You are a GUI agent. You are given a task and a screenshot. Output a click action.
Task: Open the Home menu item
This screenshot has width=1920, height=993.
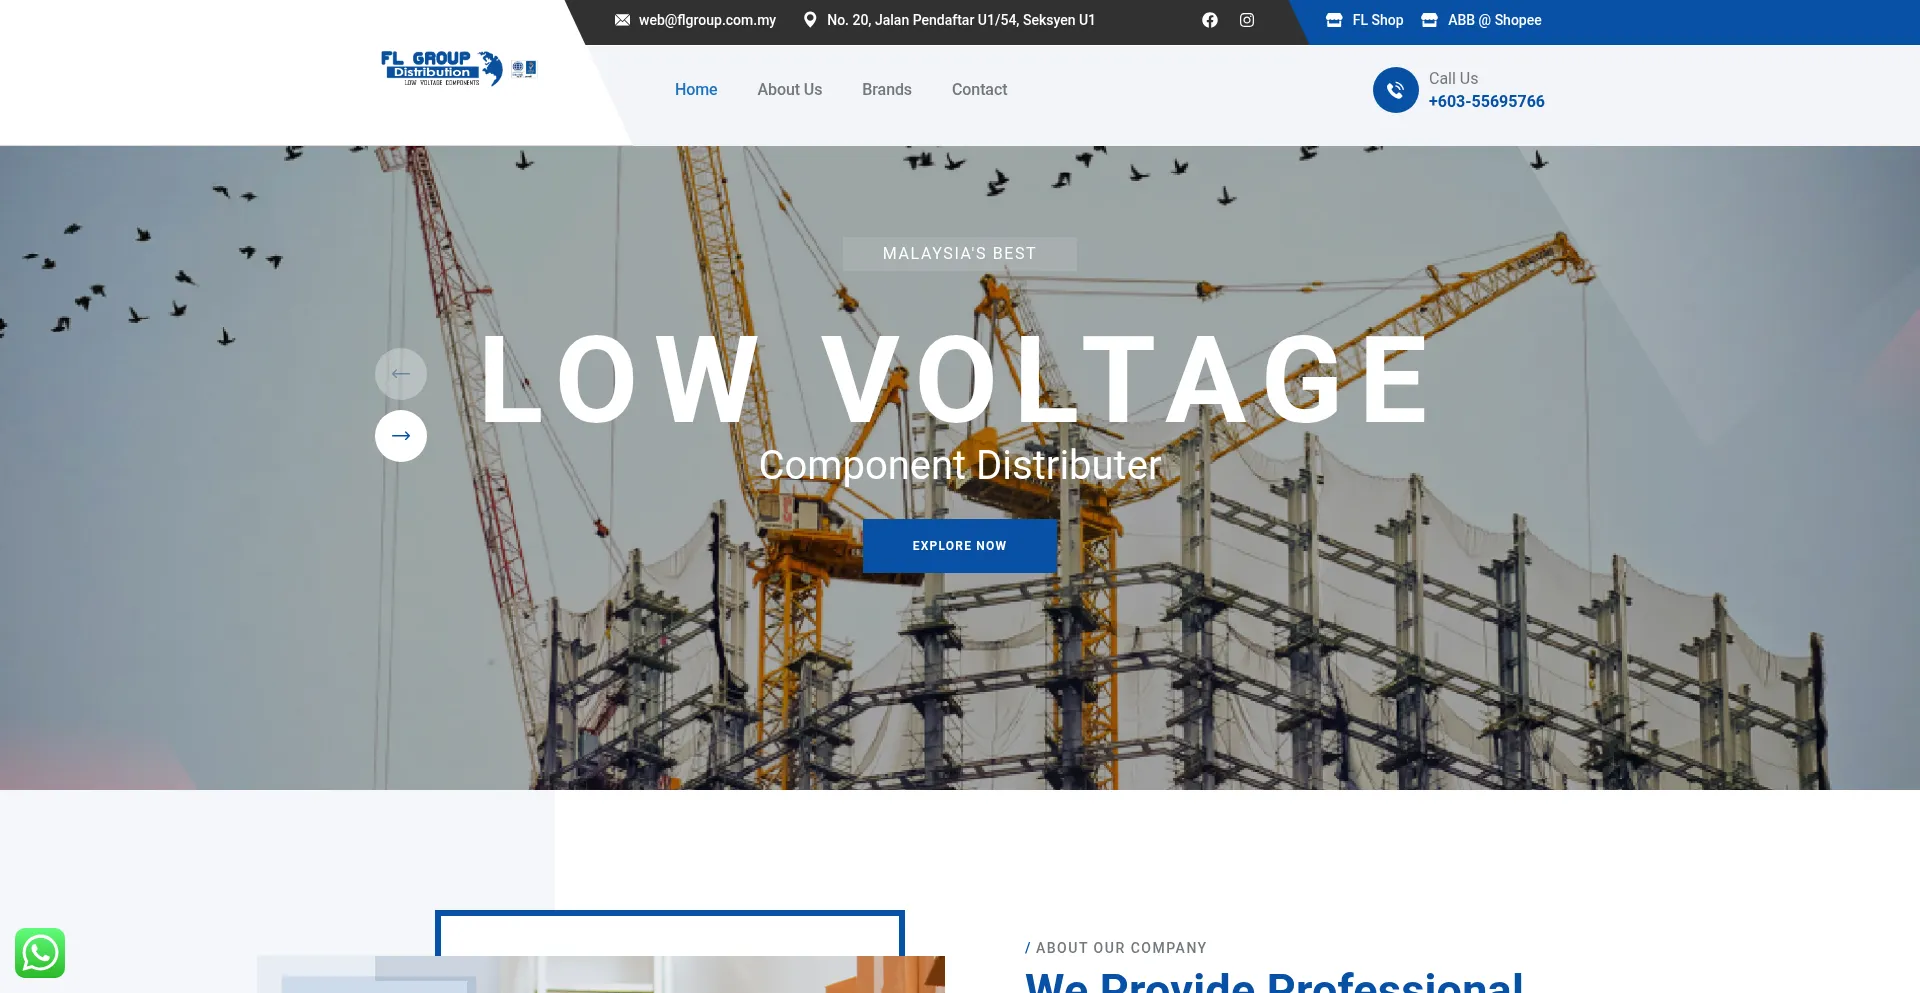(x=696, y=89)
